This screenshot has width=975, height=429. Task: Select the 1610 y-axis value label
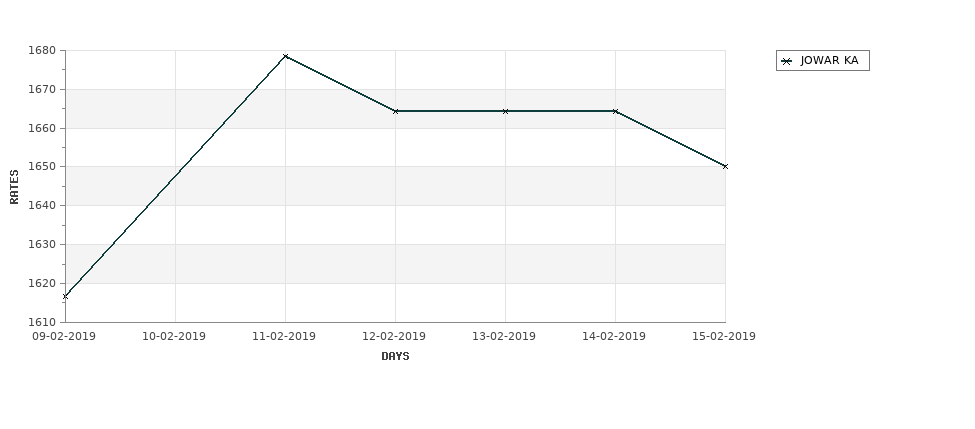(x=44, y=322)
